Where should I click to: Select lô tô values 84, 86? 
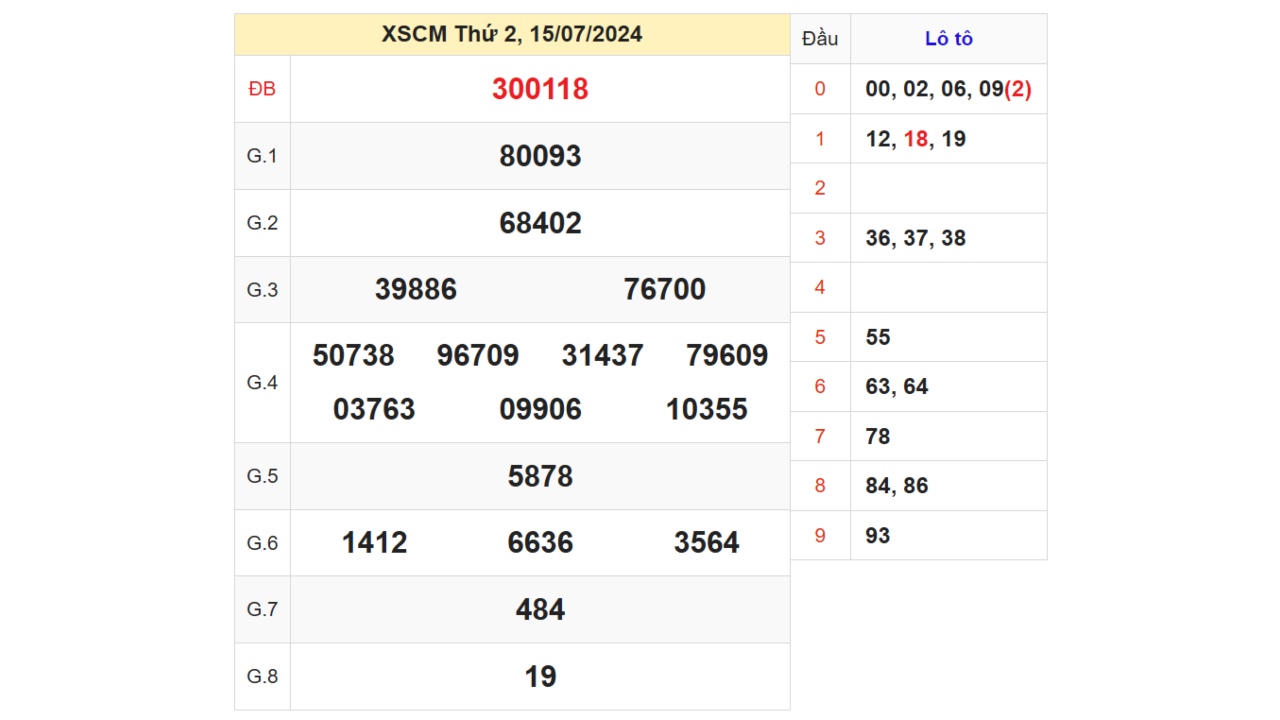coord(897,486)
